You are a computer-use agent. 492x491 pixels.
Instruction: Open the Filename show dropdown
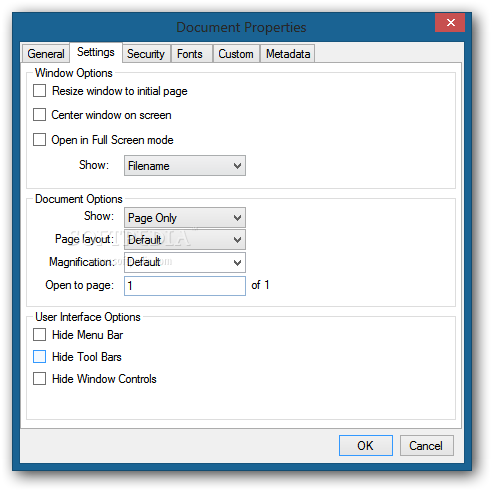pyautogui.click(x=185, y=165)
